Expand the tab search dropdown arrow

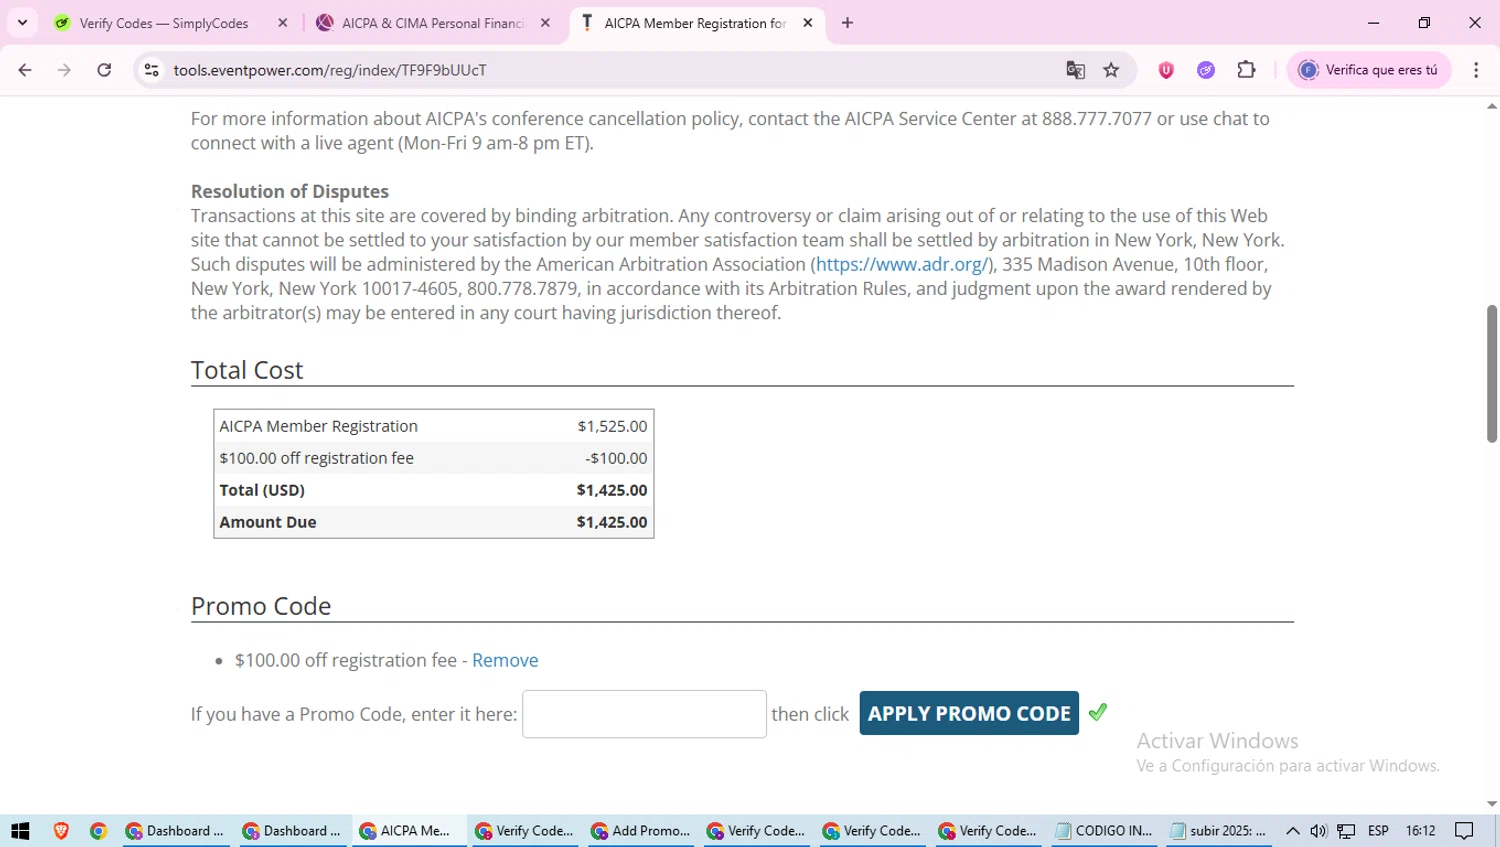pyautogui.click(x=22, y=22)
